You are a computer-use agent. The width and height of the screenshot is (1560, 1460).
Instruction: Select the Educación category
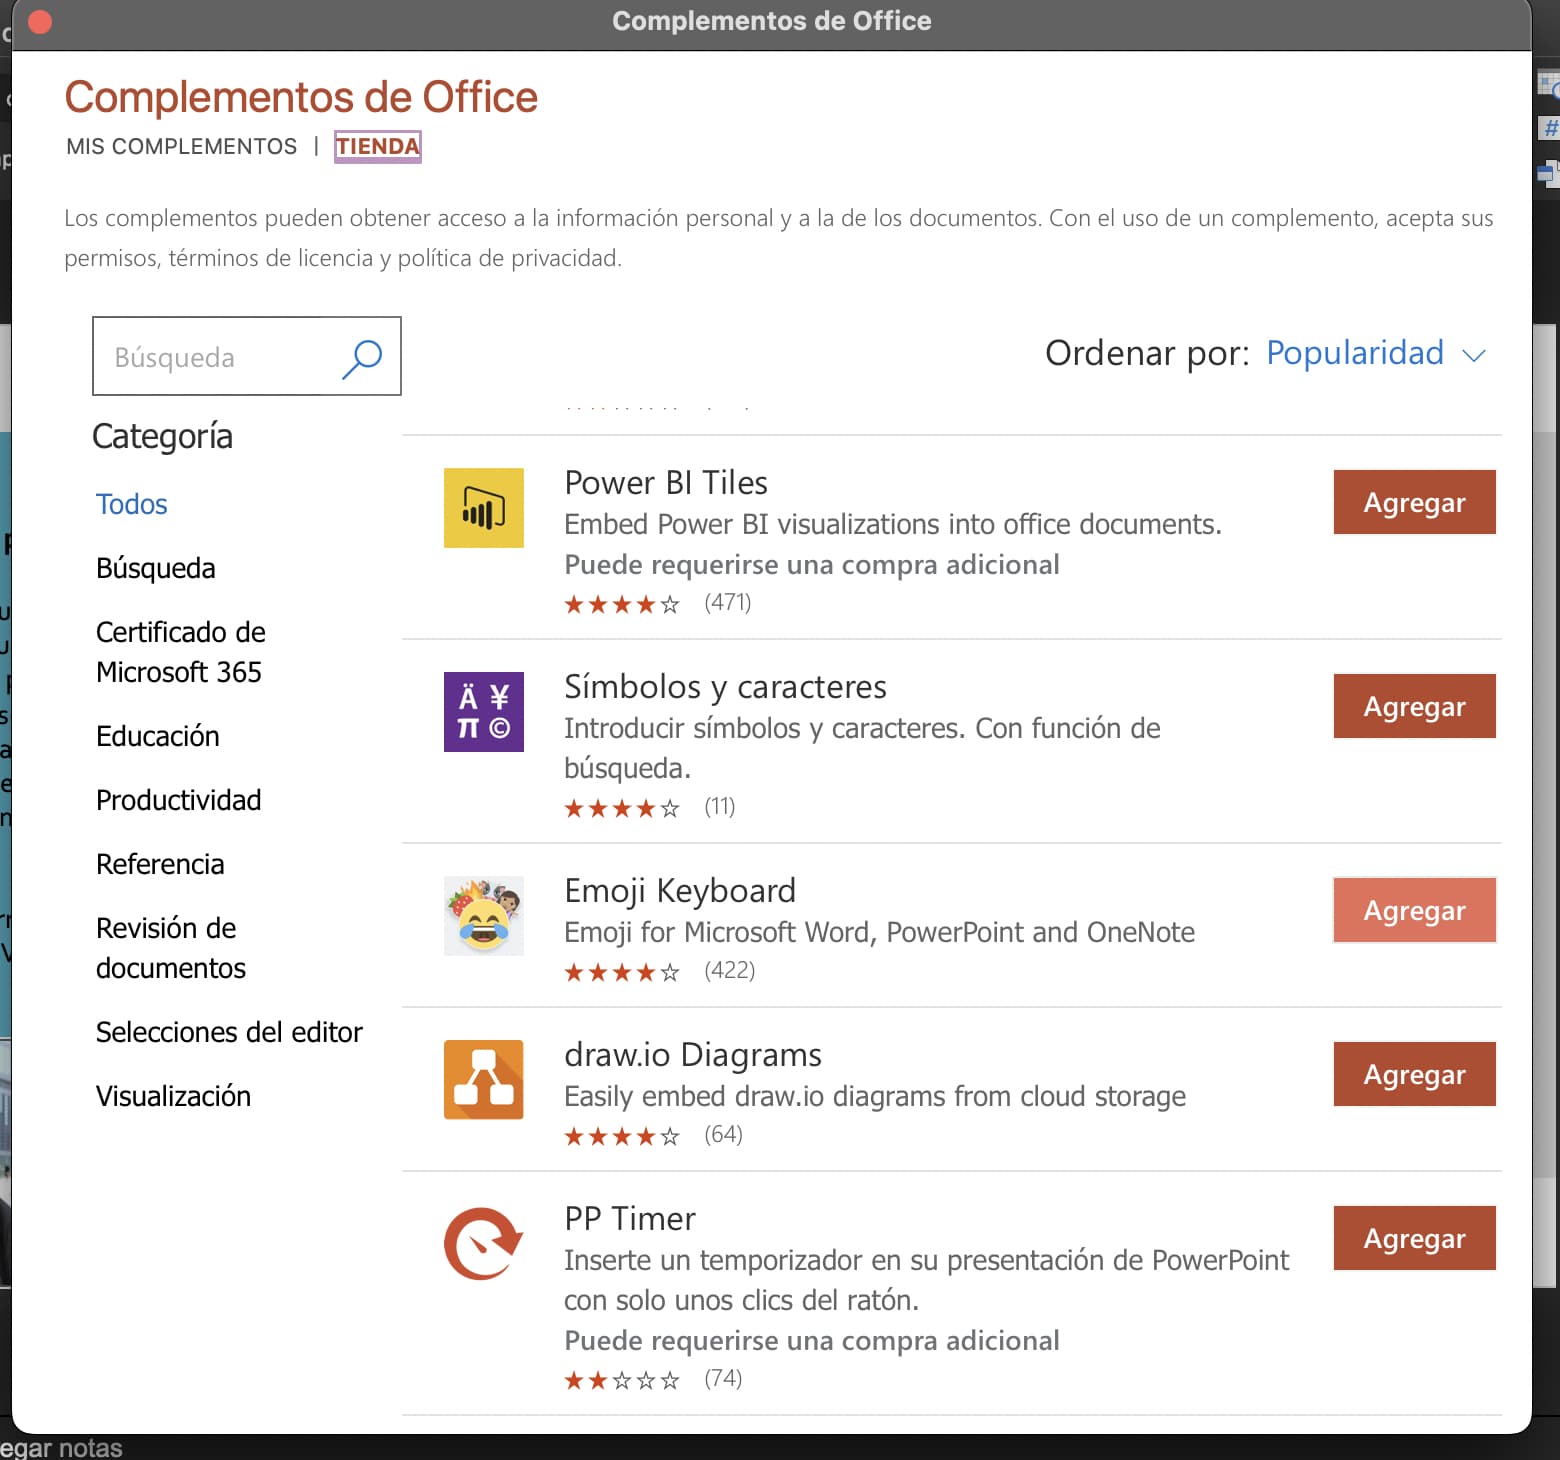[x=158, y=736]
